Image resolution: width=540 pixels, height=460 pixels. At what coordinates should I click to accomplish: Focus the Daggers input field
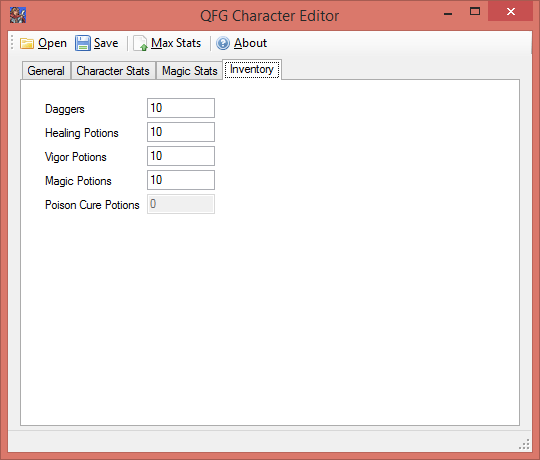point(181,108)
